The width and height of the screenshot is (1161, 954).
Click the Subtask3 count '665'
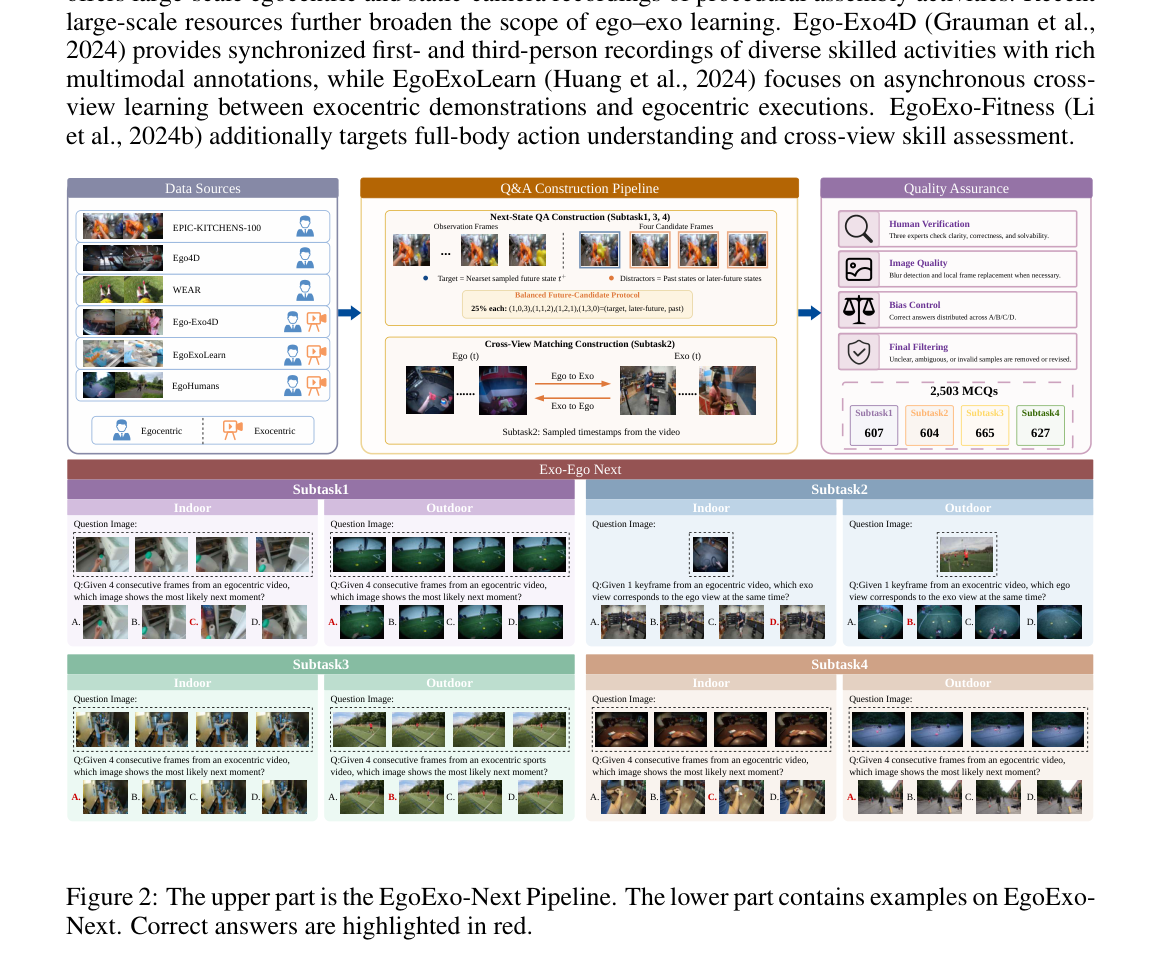tap(985, 433)
